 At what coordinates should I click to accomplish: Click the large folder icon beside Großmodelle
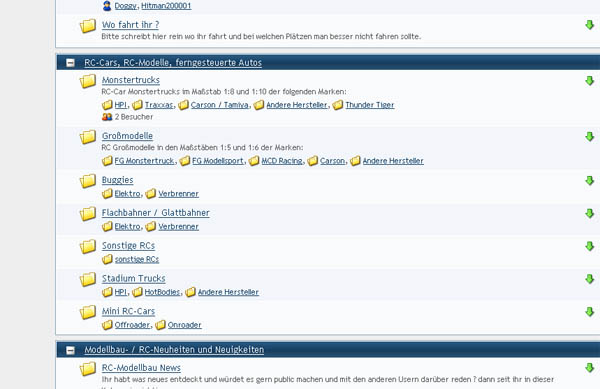(x=88, y=137)
